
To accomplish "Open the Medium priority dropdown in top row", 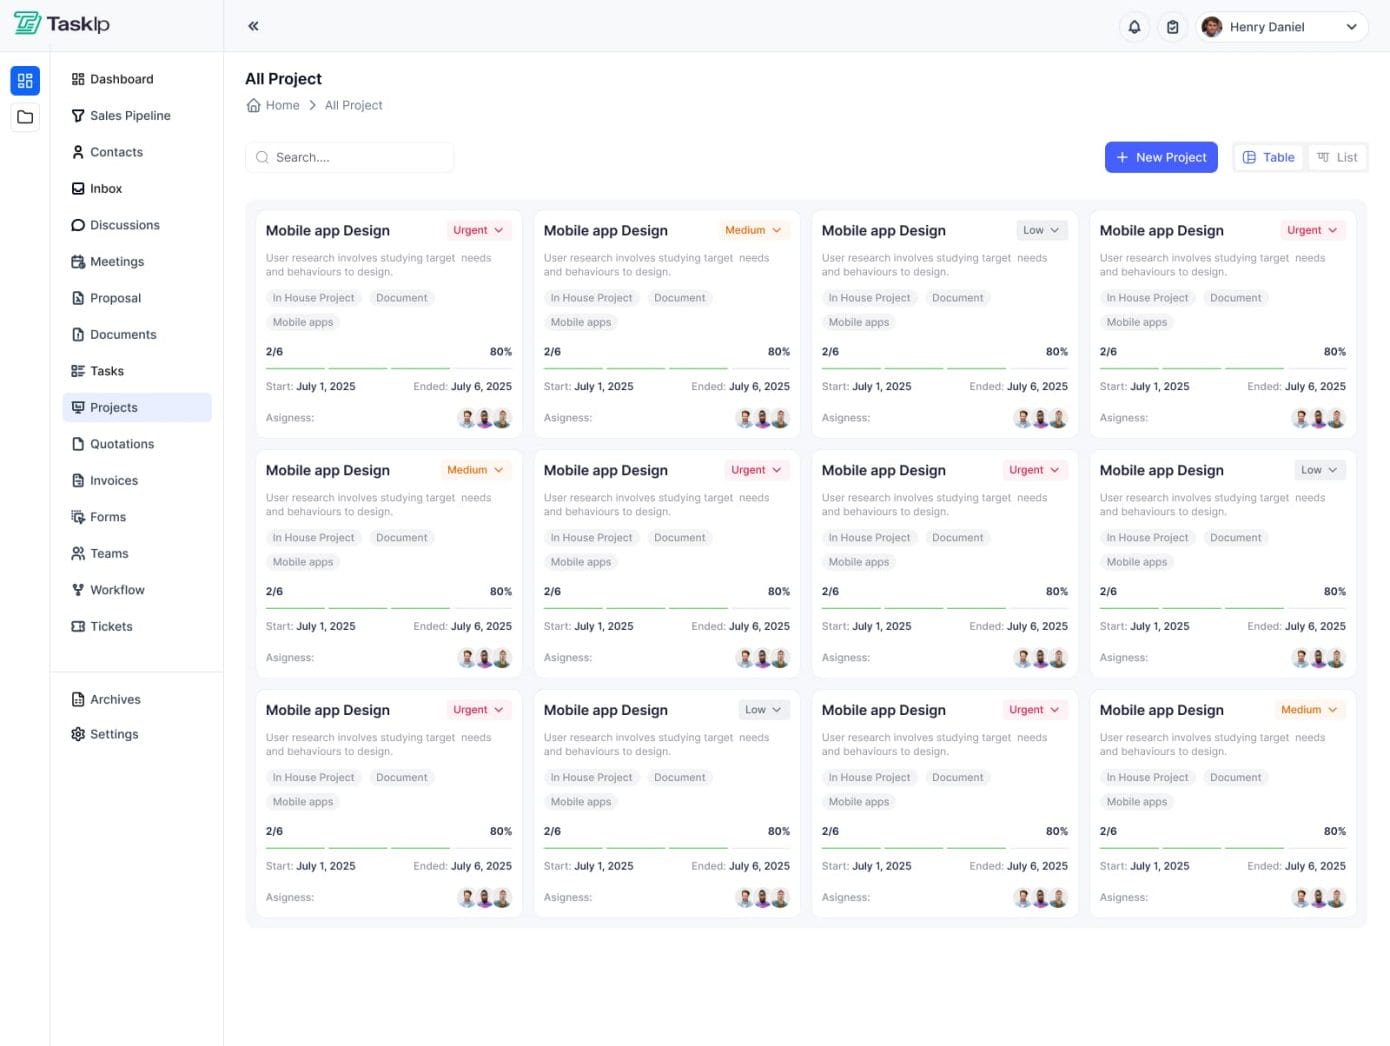I will click(753, 230).
